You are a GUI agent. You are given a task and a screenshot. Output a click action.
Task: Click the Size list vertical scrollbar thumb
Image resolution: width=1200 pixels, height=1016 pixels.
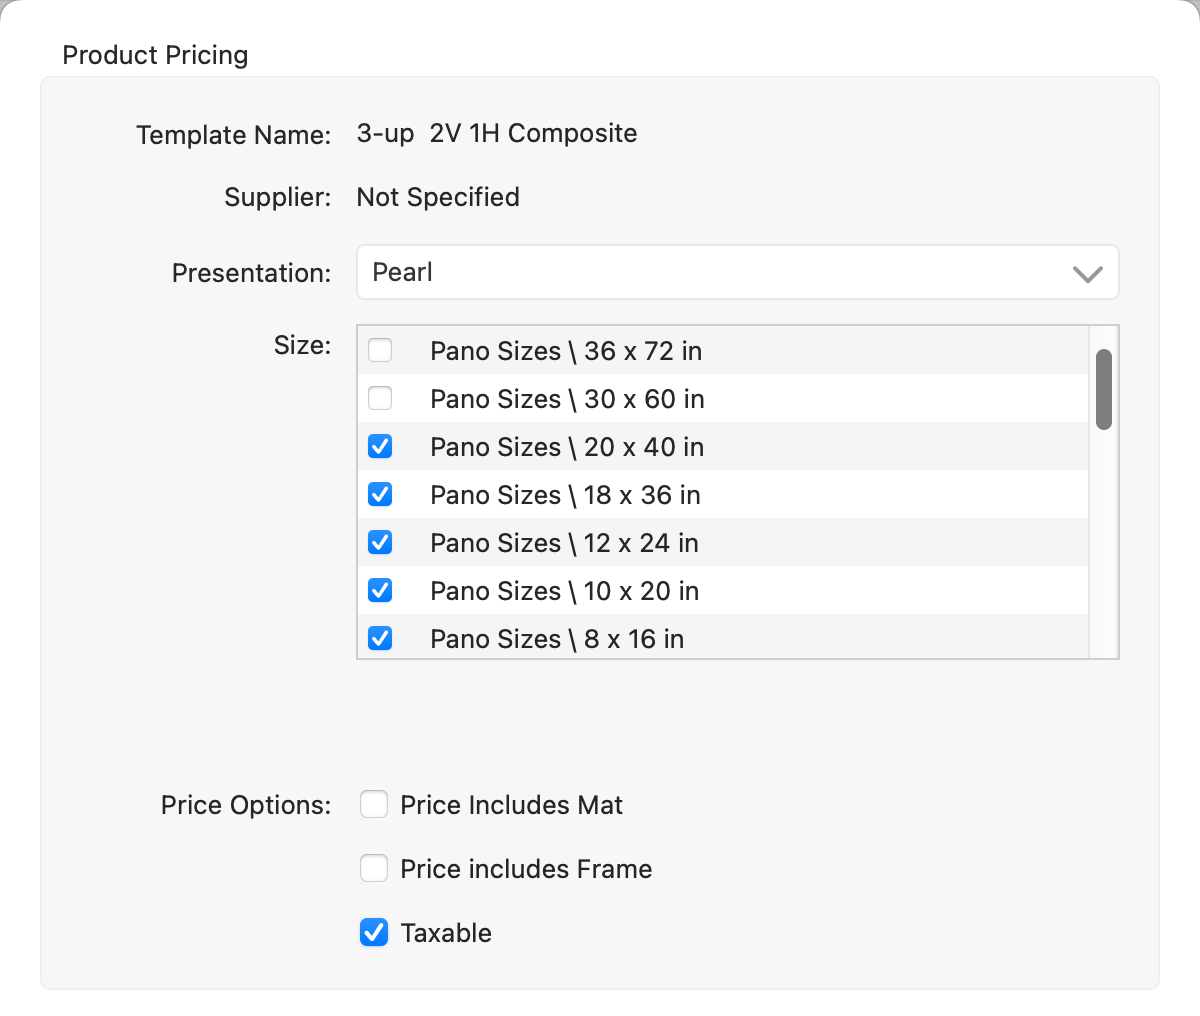coord(1104,389)
